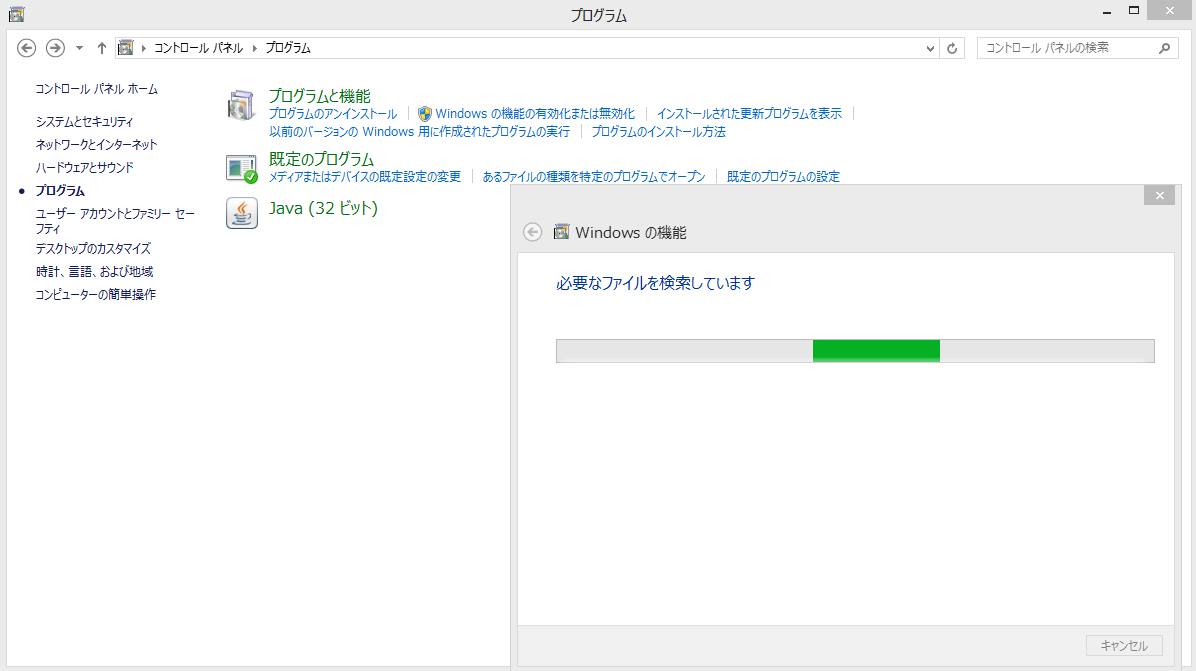
Task: Close the main プログラム window
Action: click(1170, 11)
